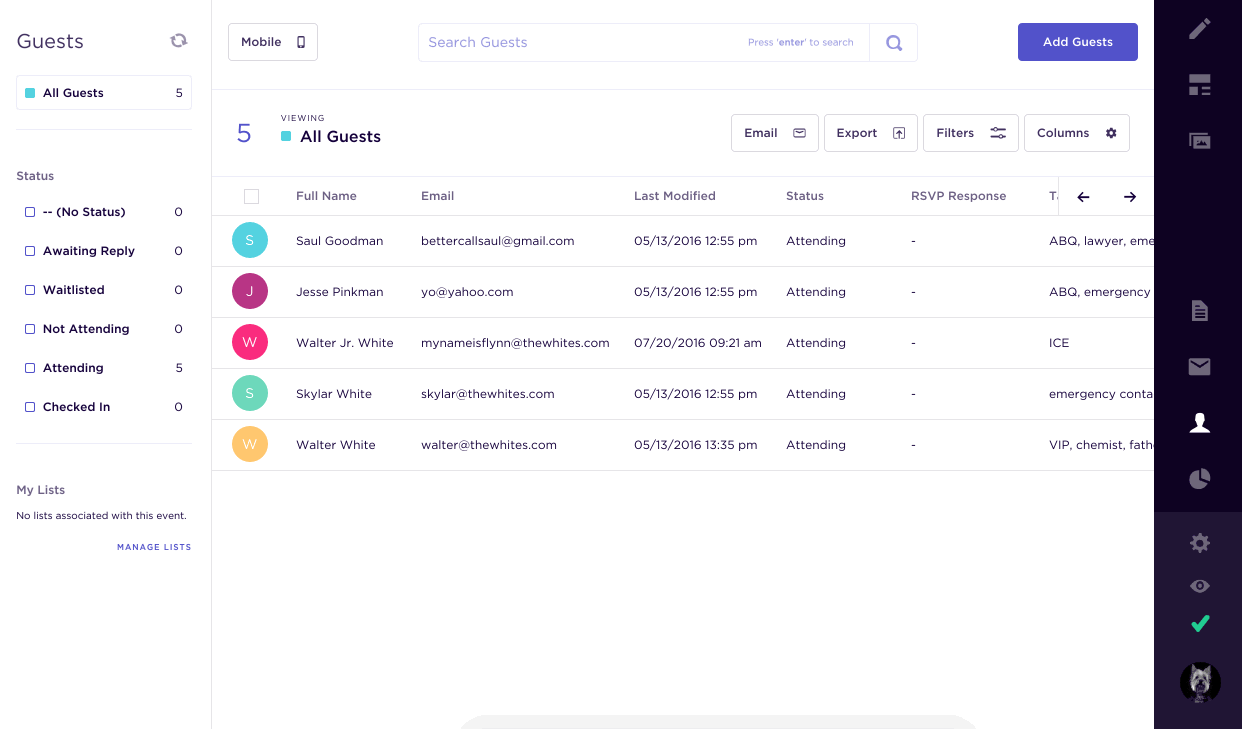Toggle the select-all guests checkbox

click(251, 196)
